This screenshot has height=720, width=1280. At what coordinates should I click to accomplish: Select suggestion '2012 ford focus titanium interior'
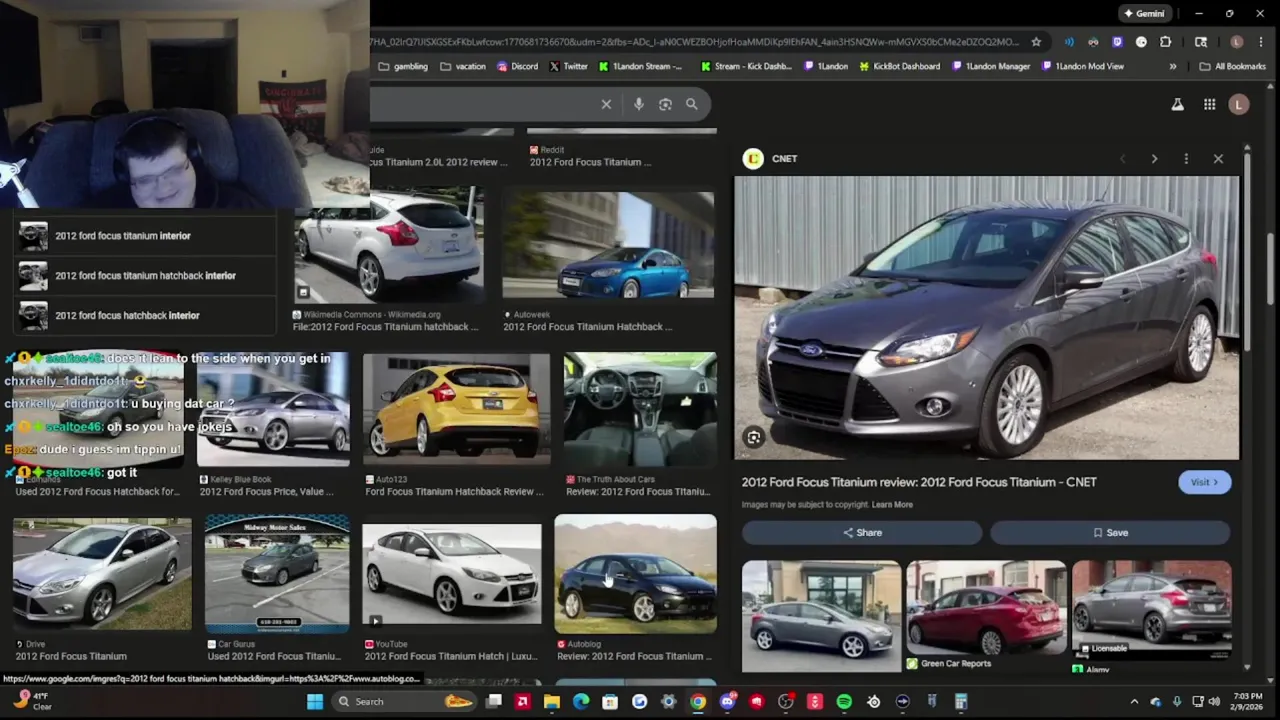pos(145,236)
